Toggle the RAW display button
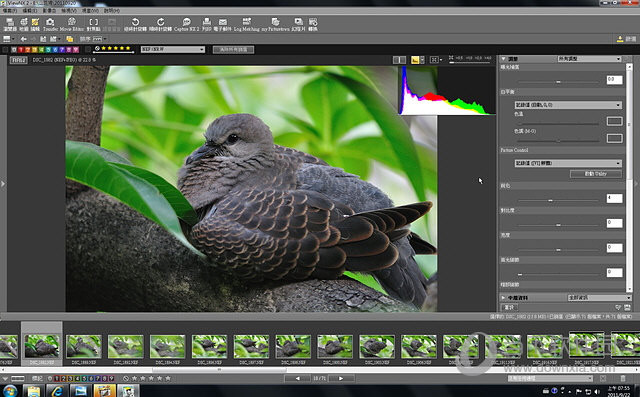Screen dimensions: 640x397 point(19,60)
